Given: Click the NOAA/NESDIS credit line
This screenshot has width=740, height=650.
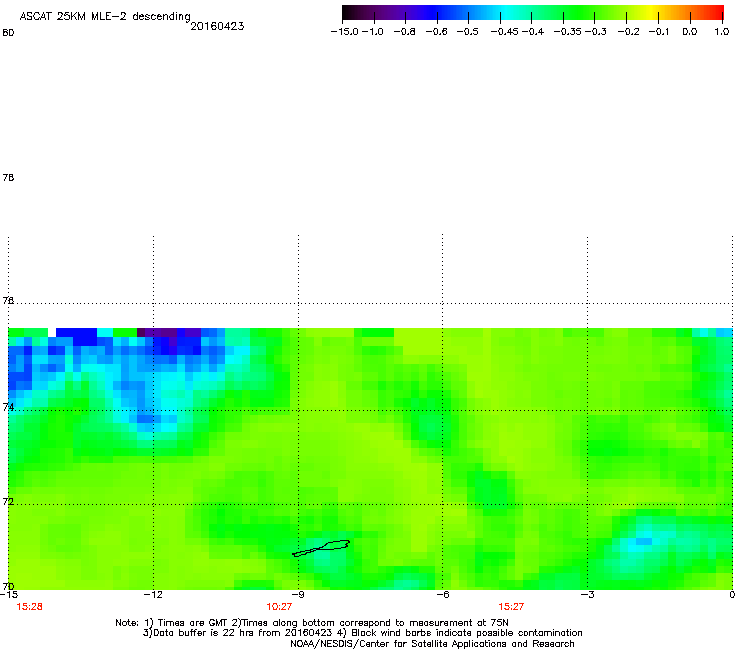Looking at the screenshot, I should tap(432, 644).
